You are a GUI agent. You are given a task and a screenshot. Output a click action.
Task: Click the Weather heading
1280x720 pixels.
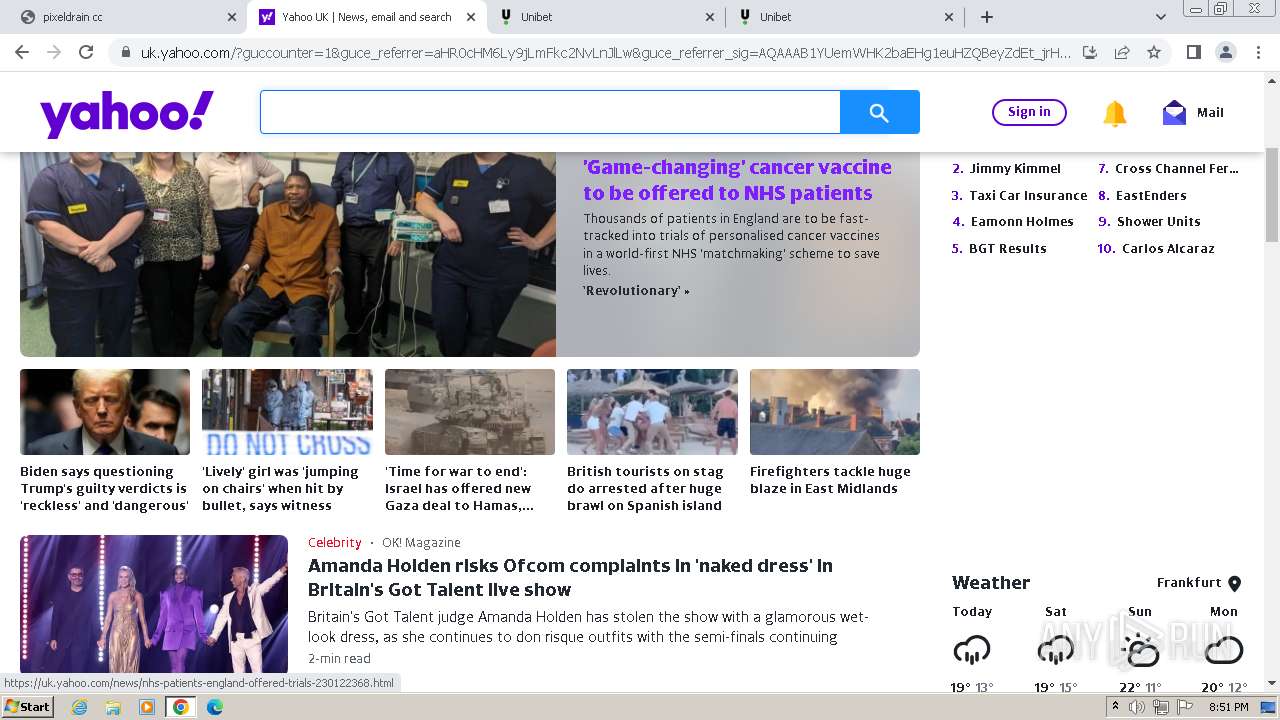coord(991,583)
